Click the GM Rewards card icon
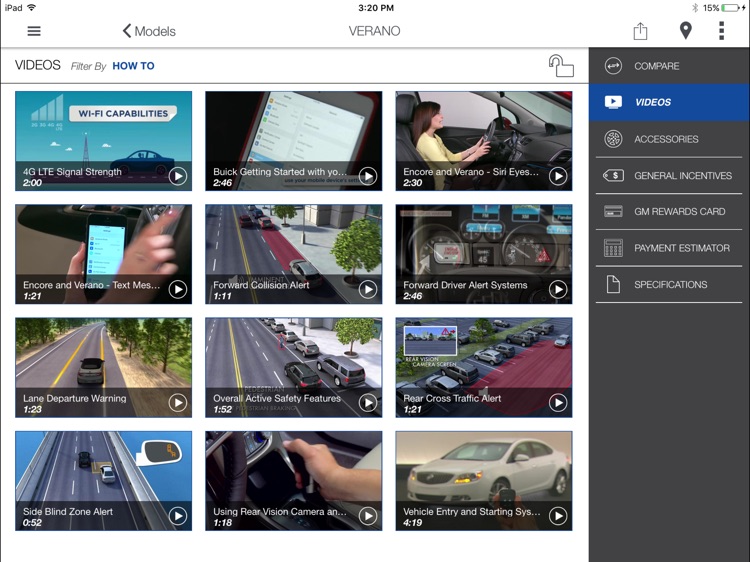Image resolution: width=750 pixels, height=562 pixels. point(613,211)
